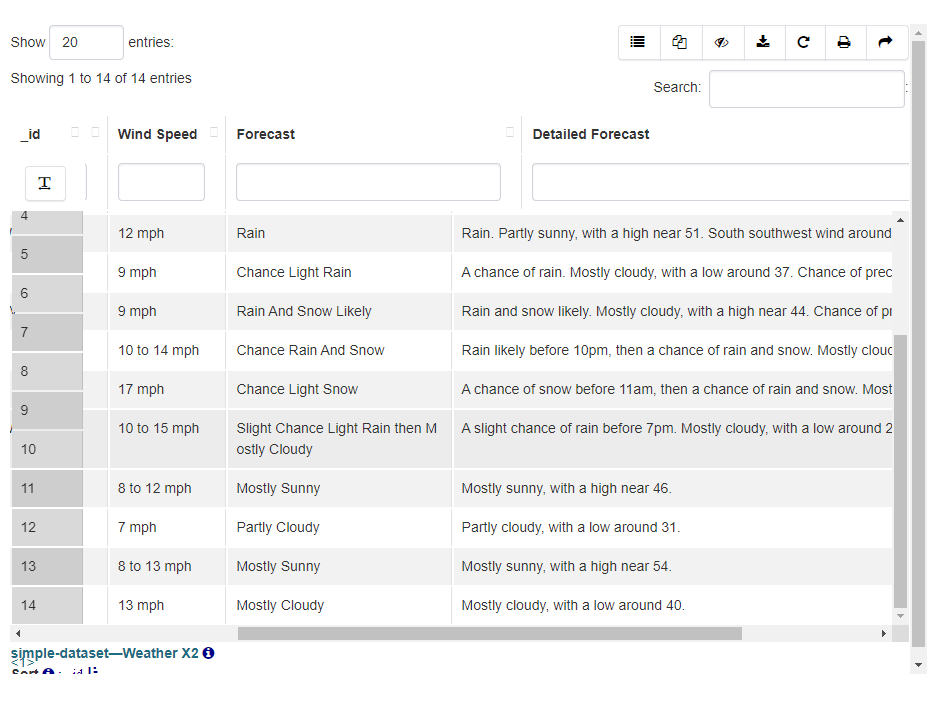Click 'Mostly cloudy, with a low around 40.'
The width and height of the screenshot is (934, 704).
(x=573, y=605)
